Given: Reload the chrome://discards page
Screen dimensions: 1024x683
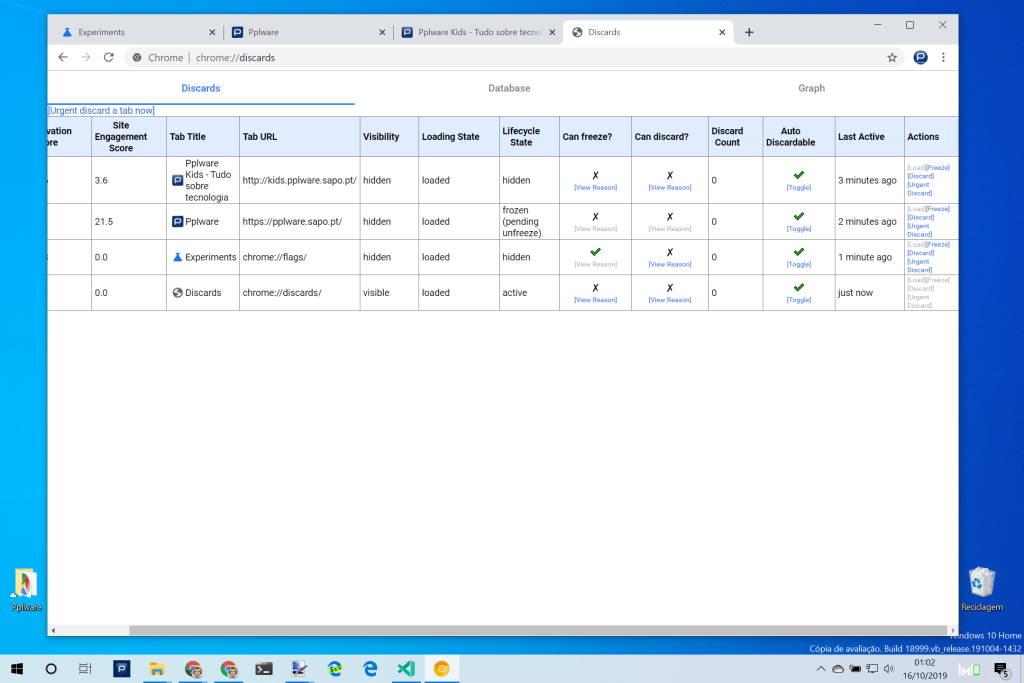Looking at the screenshot, I should 109,58.
